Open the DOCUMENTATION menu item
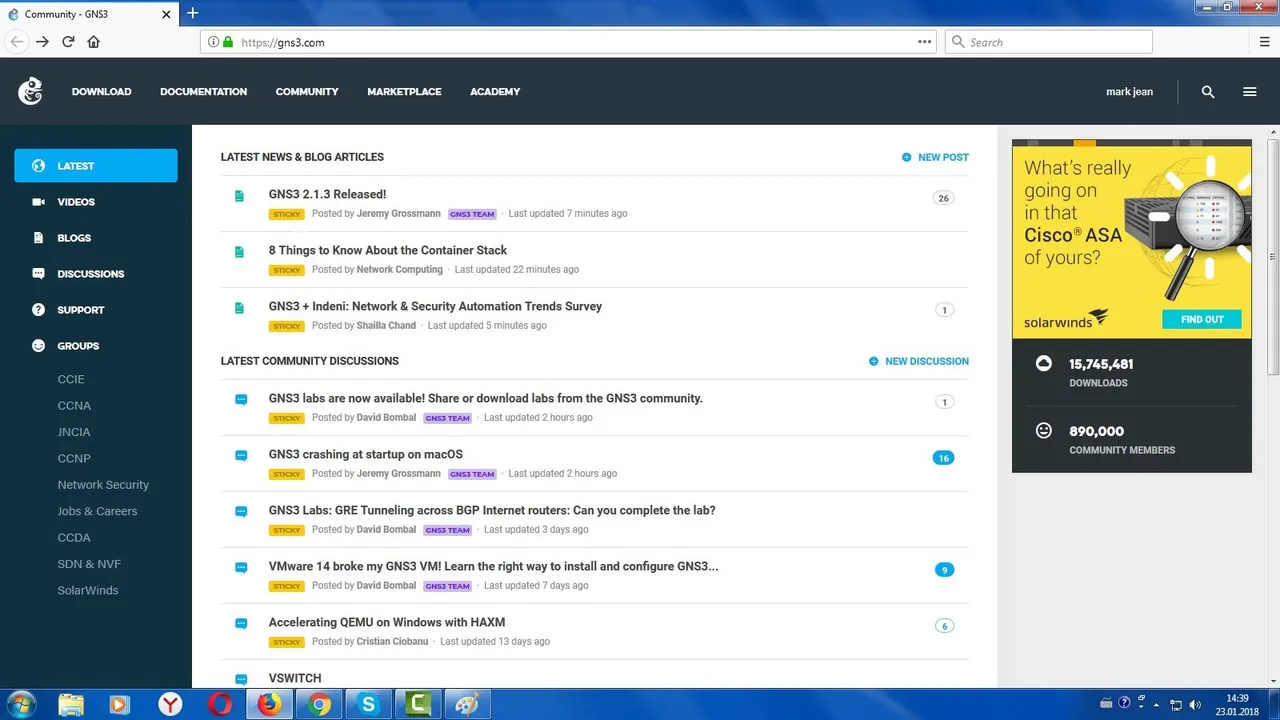This screenshot has width=1280, height=720. click(x=203, y=92)
